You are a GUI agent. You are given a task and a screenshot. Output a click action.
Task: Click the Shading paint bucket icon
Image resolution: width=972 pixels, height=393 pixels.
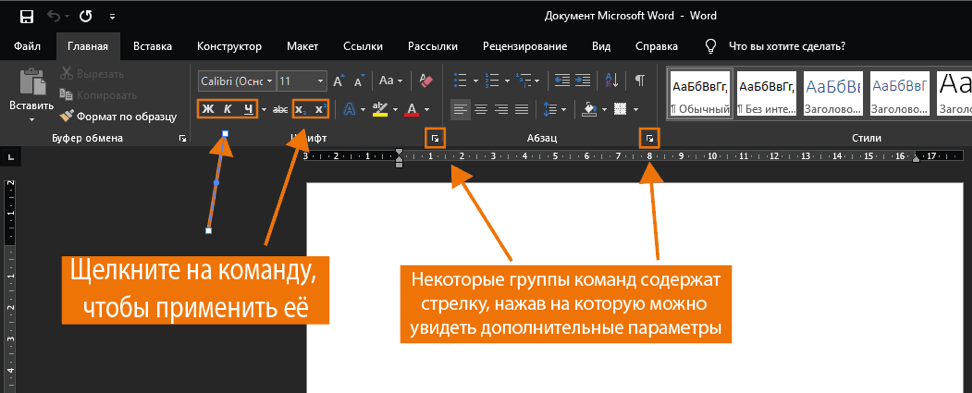pyautogui.click(x=590, y=110)
